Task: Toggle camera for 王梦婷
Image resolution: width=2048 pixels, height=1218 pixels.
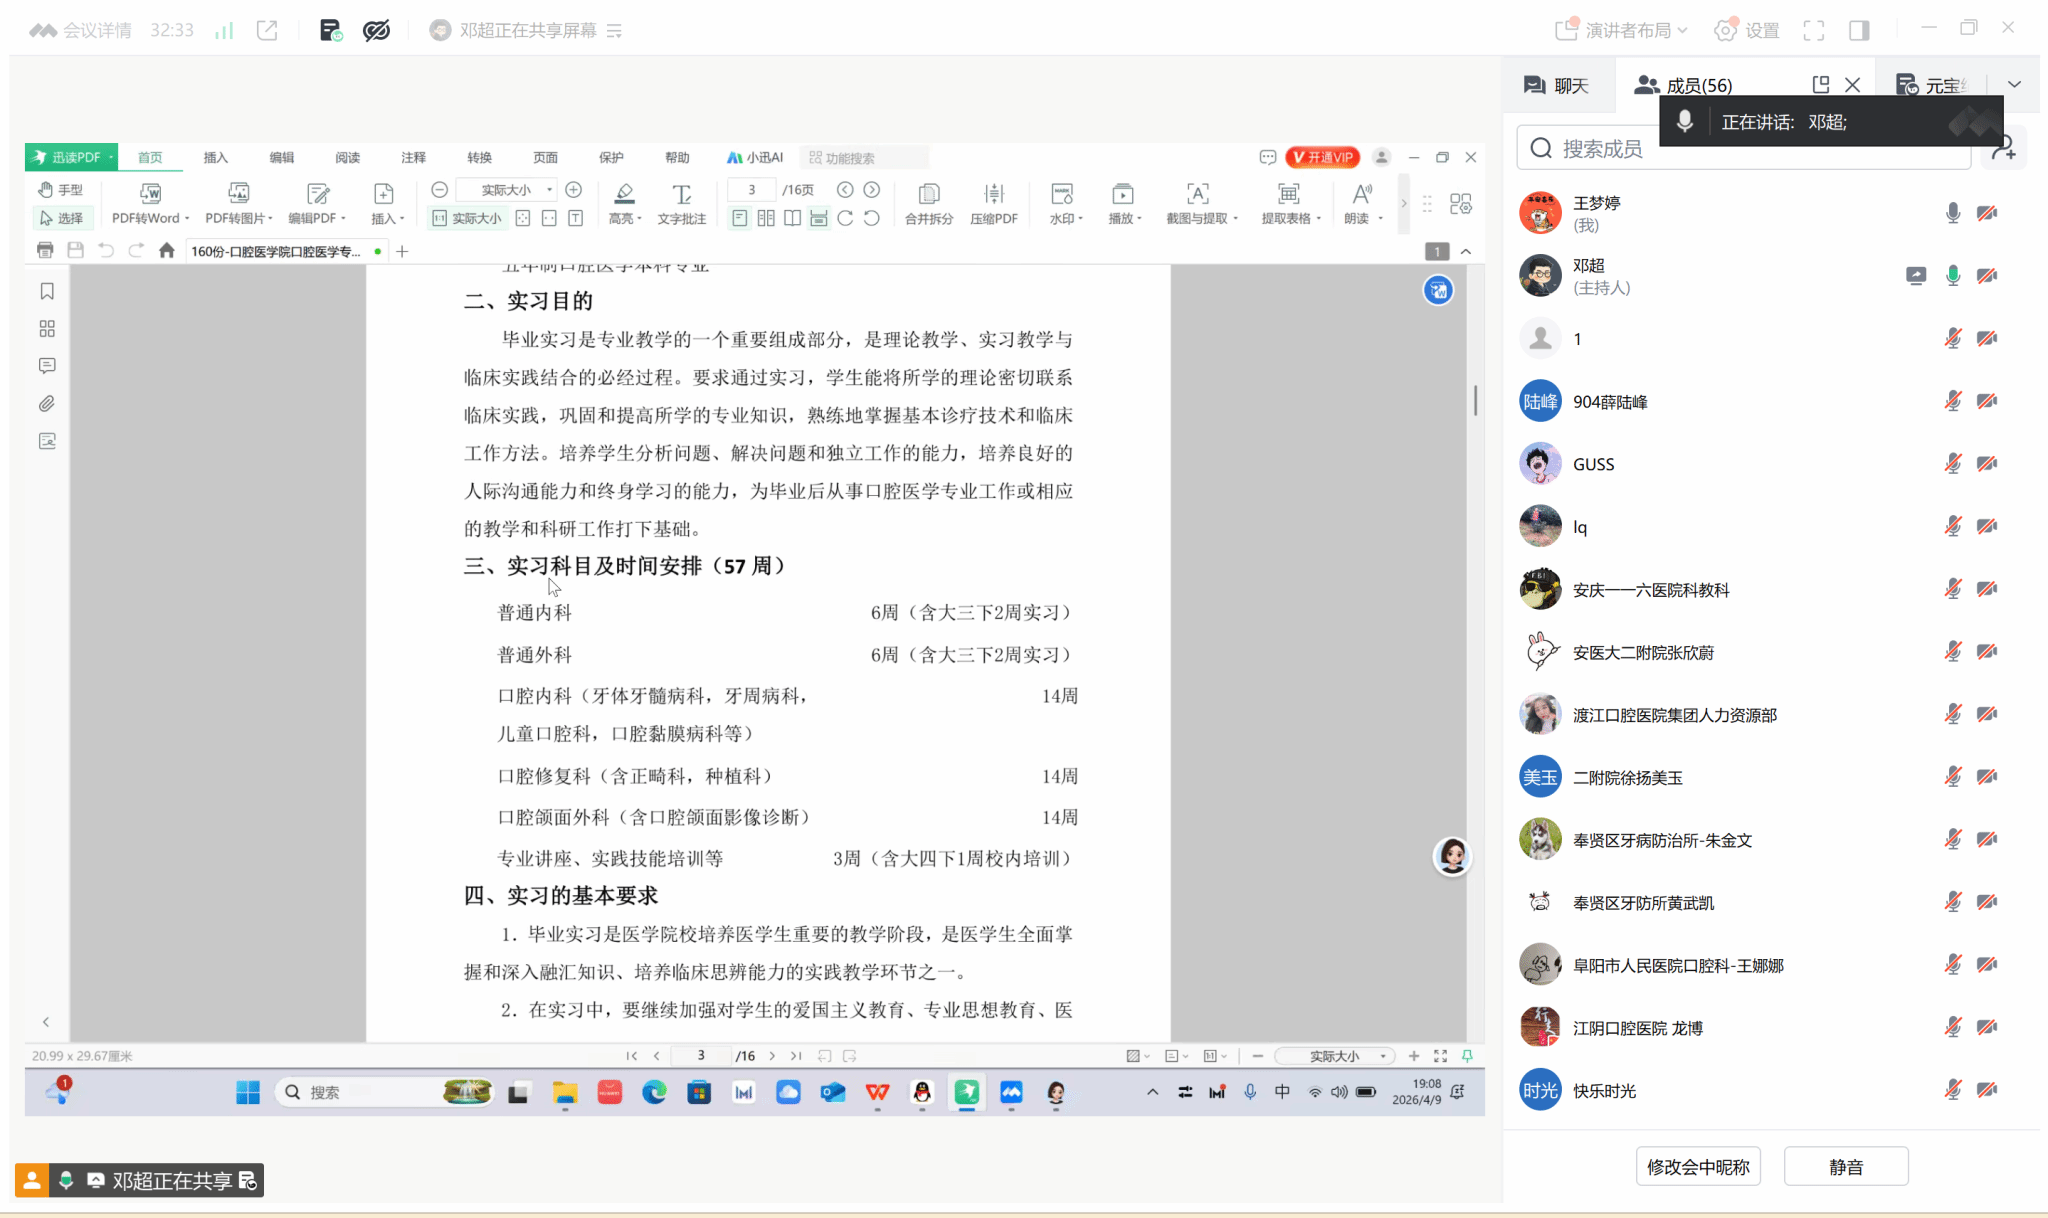Action: 1987,213
